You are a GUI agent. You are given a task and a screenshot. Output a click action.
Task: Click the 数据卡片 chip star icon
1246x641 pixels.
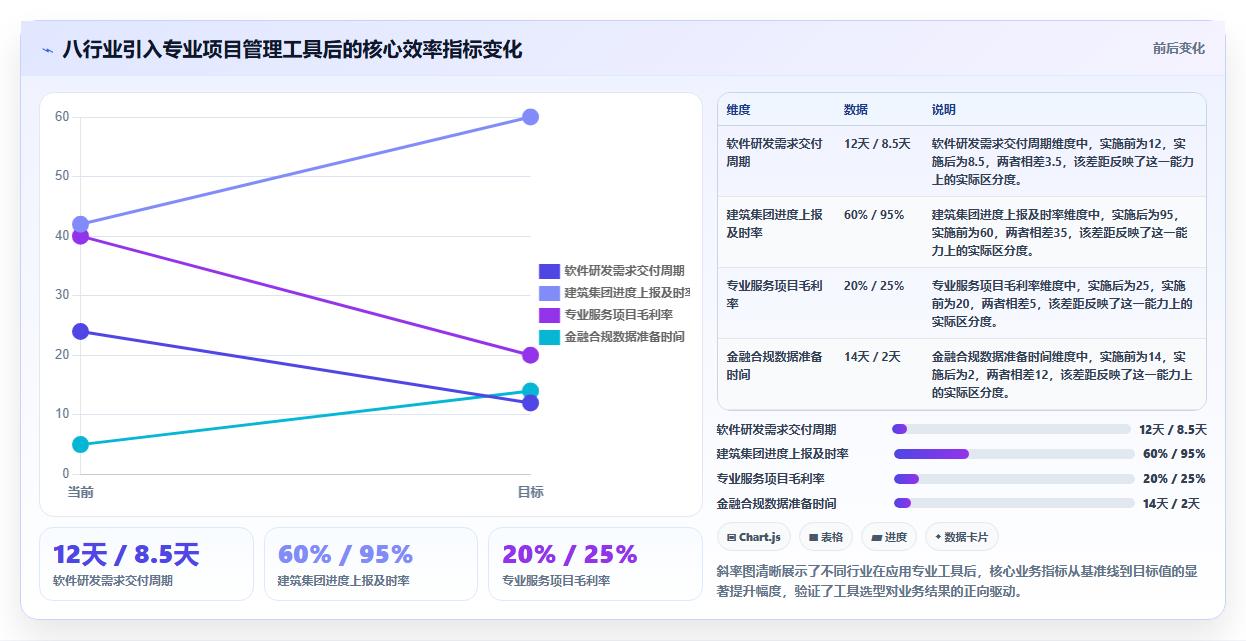(938, 537)
